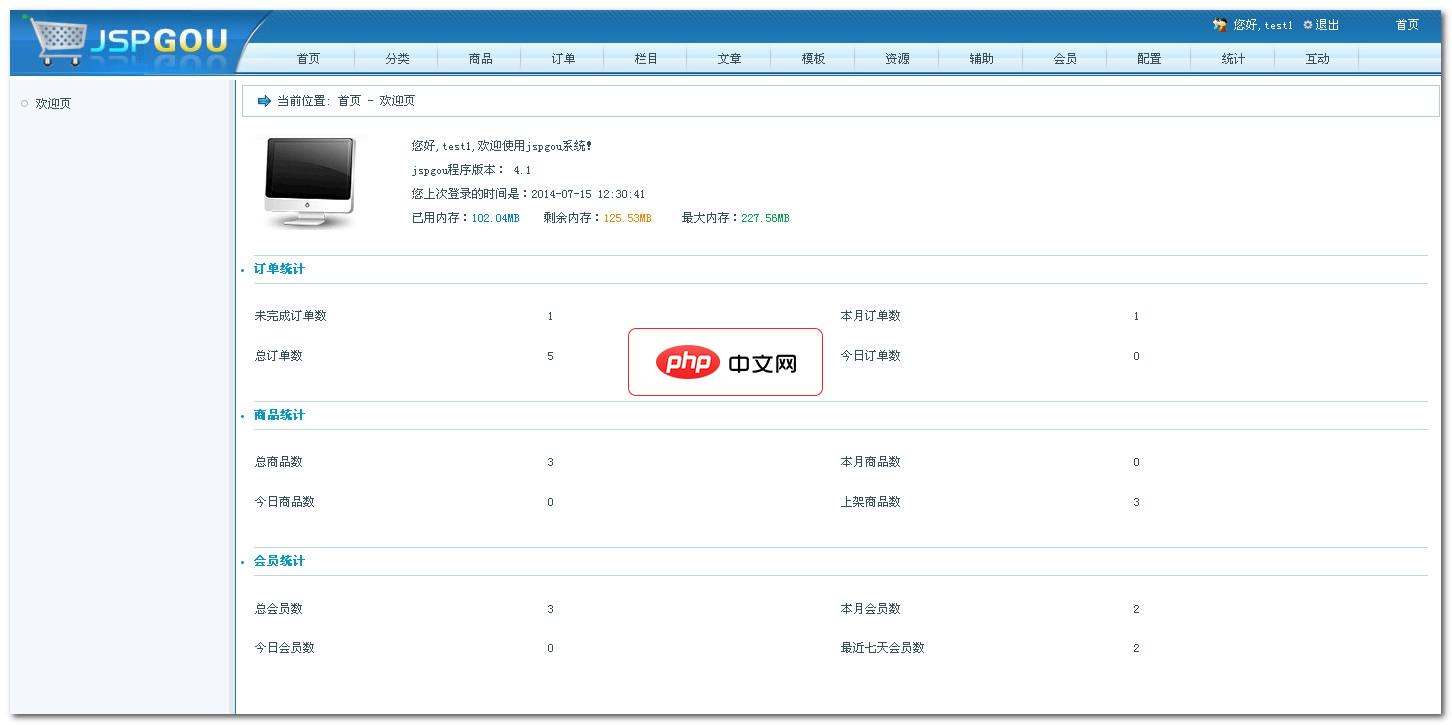Open the 配置 navigation menu
1452x725 pixels.
coord(1148,58)
